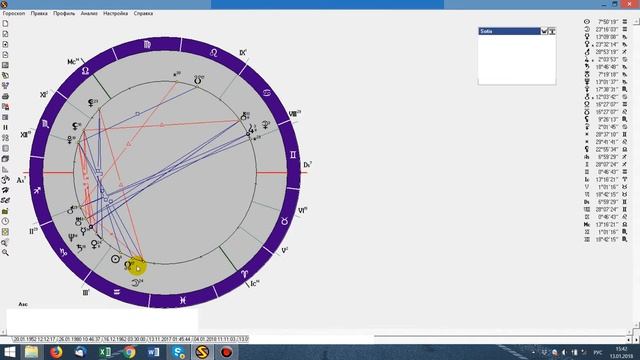Open the Windows Start menu

pyautogui.click(x=9, y=352)
